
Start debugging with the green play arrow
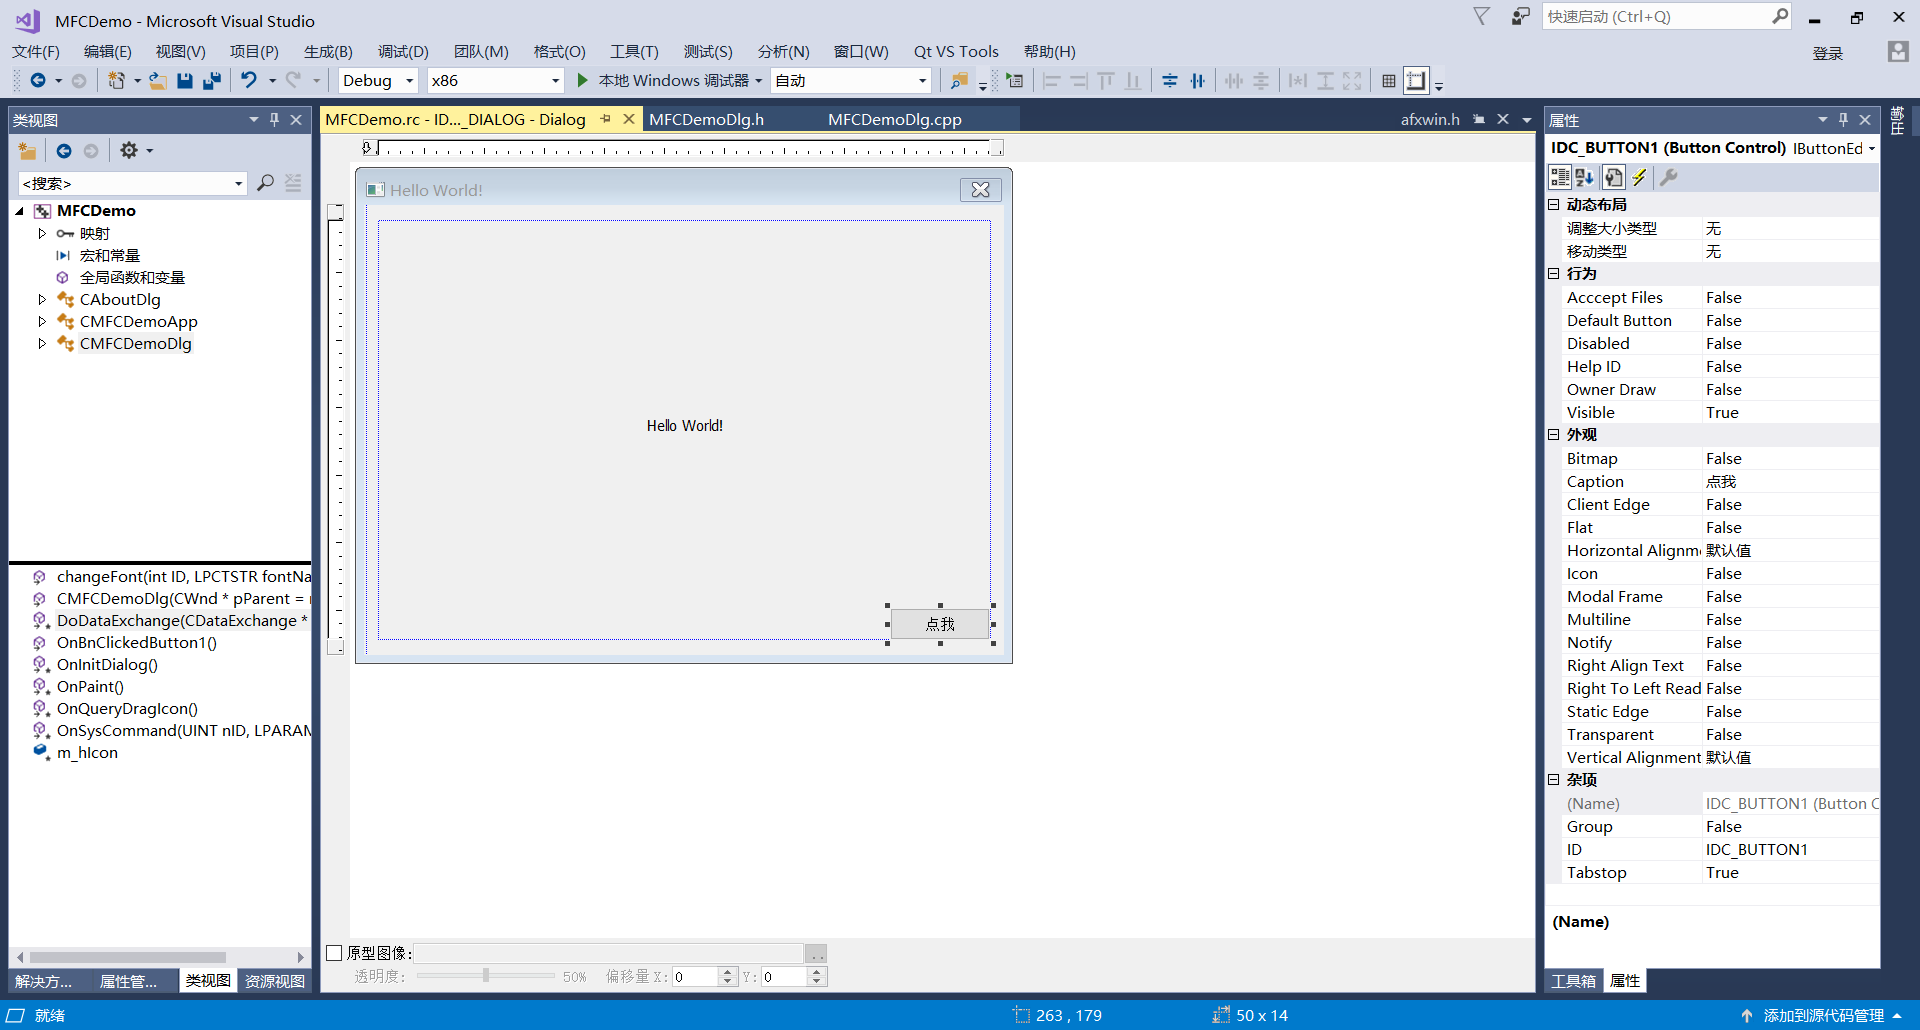tap(582, 80)
